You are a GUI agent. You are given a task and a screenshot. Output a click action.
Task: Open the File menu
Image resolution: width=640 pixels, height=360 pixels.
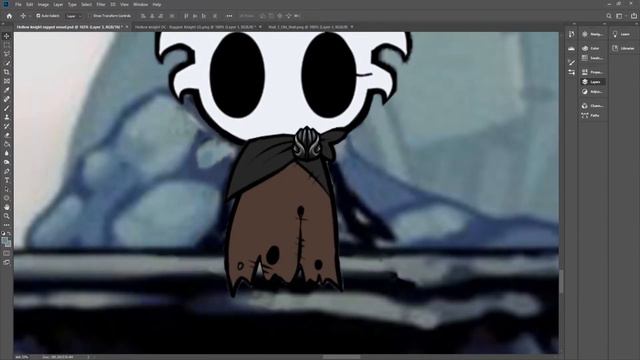click(18, 4)
